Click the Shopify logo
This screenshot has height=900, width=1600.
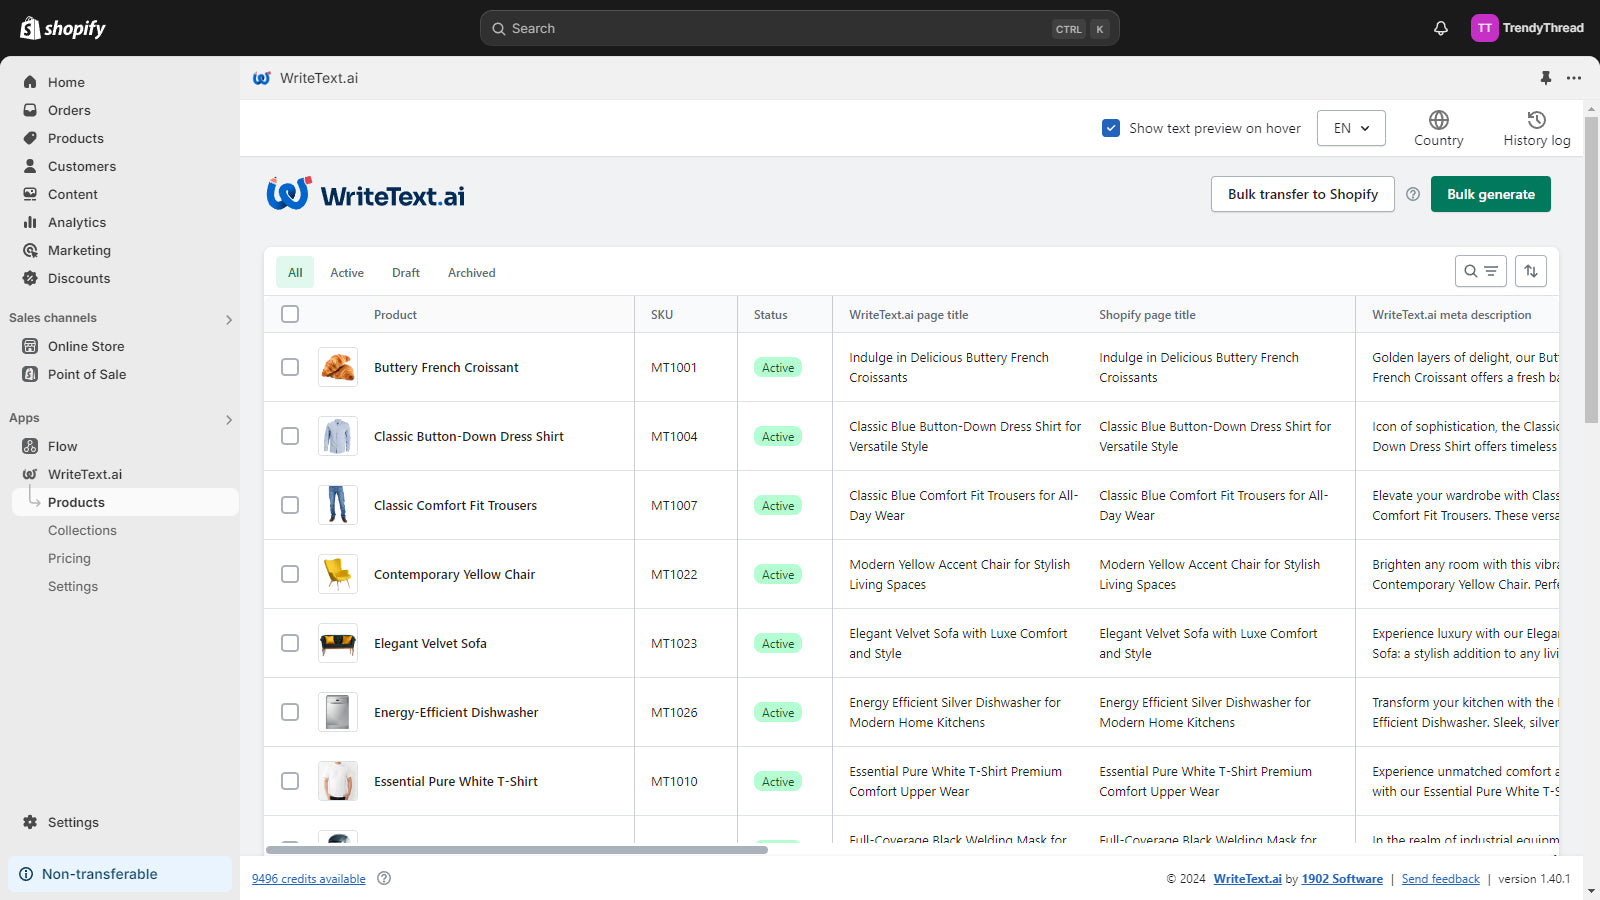tap(63, 28)
